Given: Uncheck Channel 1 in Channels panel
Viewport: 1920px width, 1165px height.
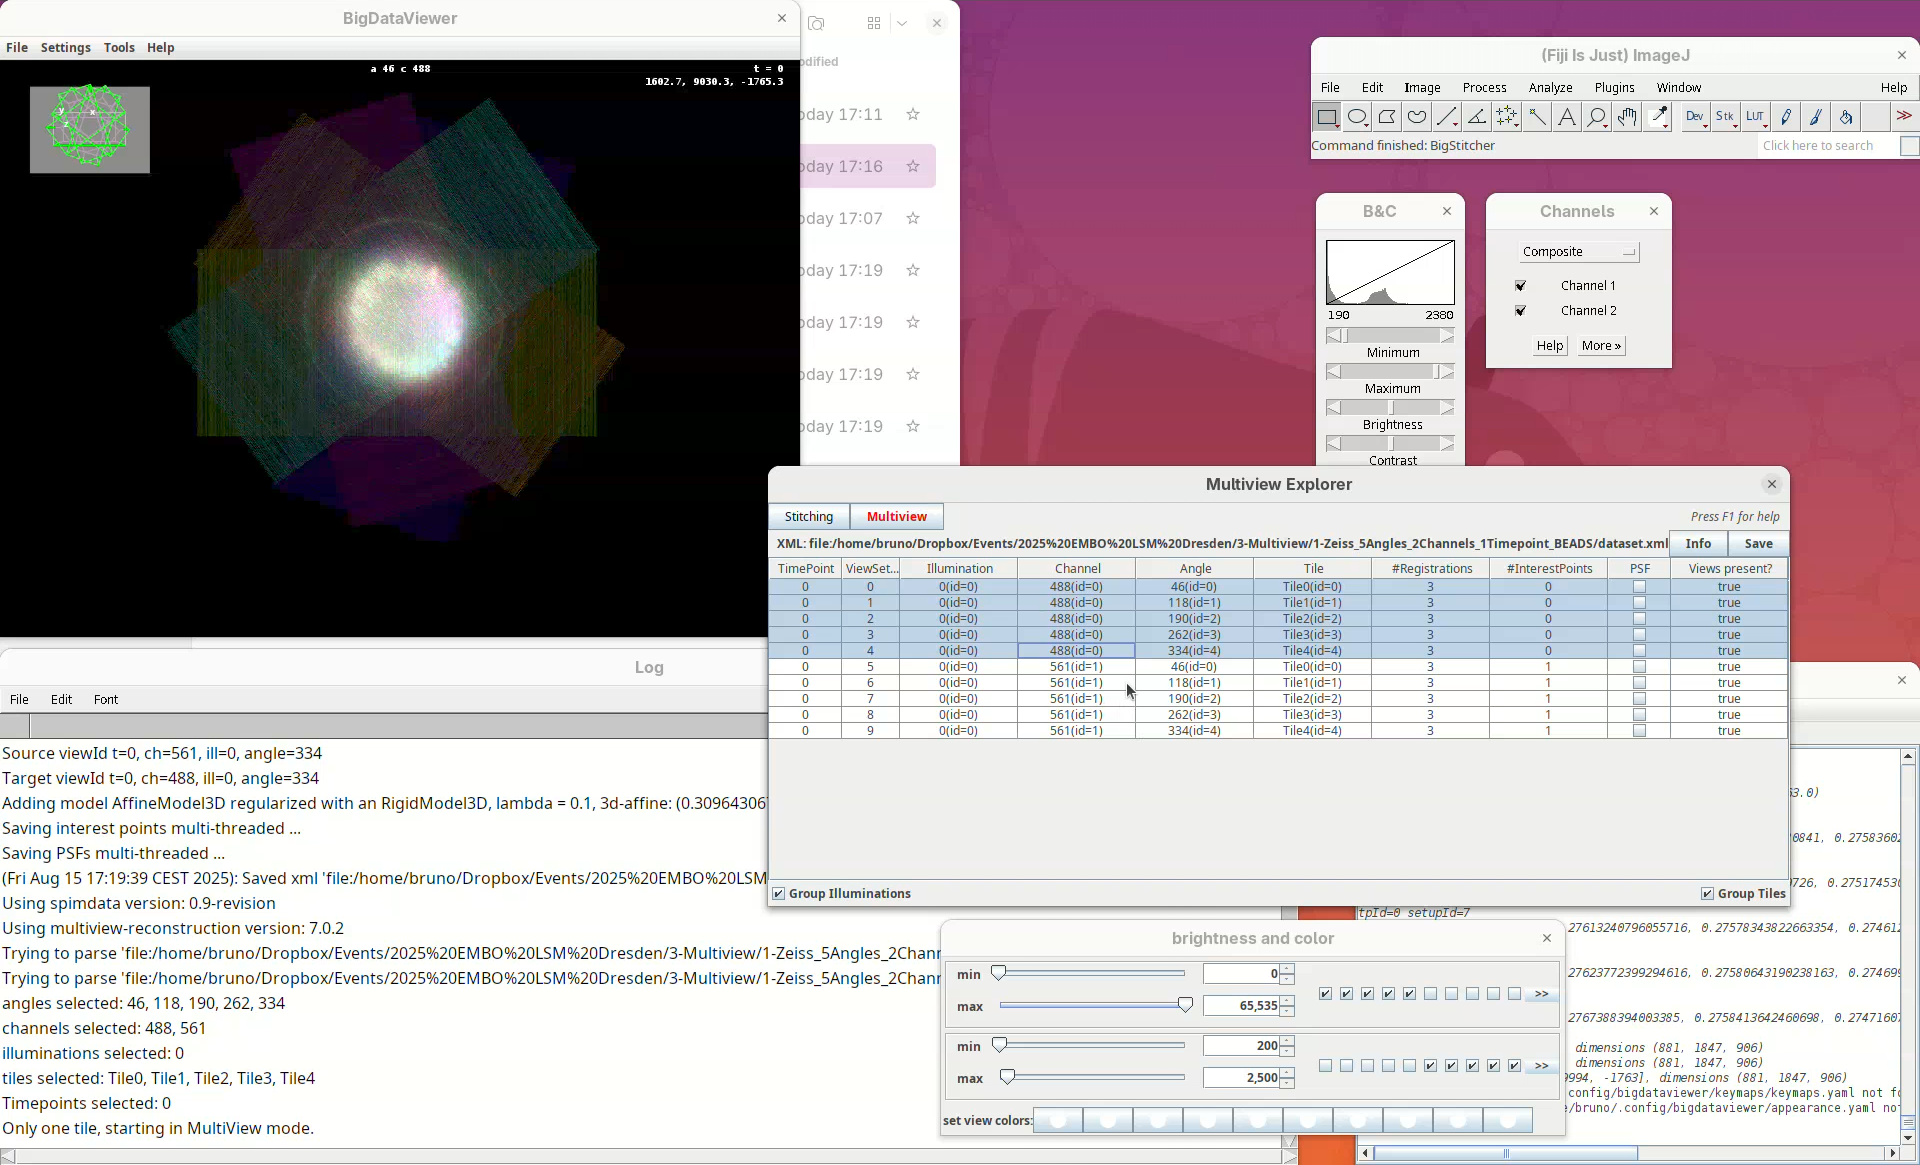Looking at the screenshot, I should coord(1521,286).
